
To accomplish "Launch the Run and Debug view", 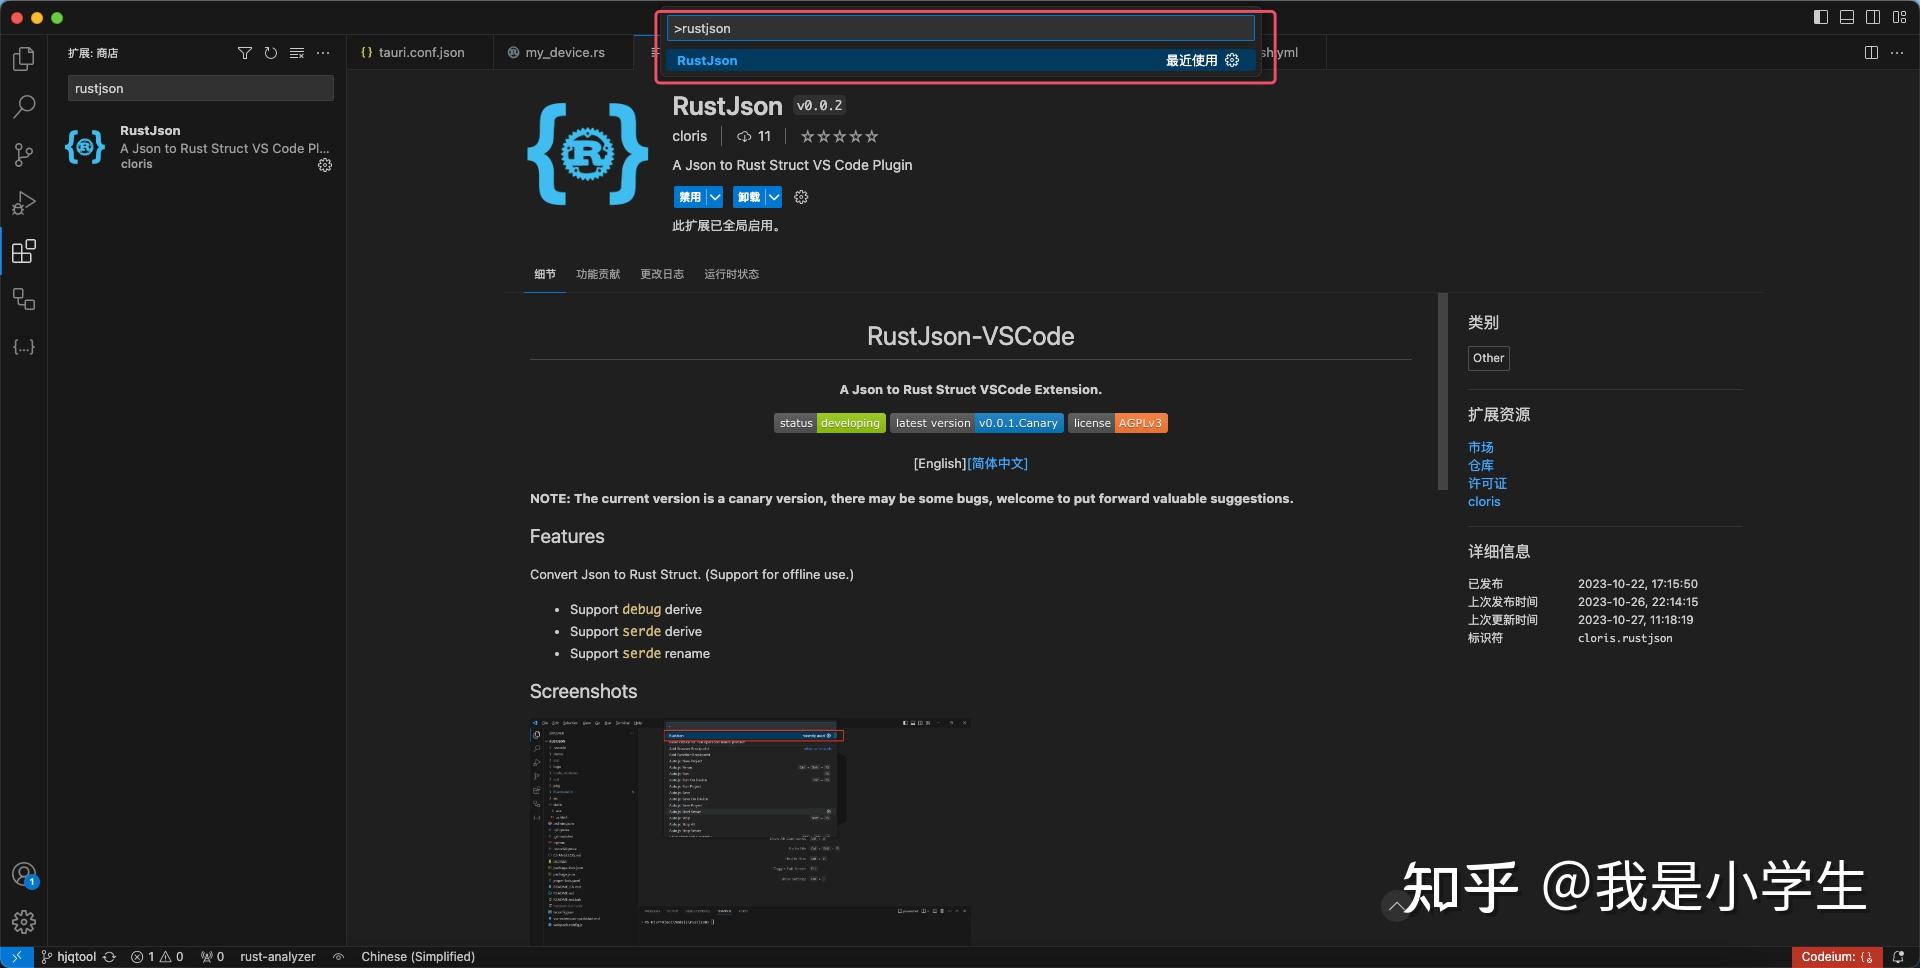I will (x=23, y=203).
